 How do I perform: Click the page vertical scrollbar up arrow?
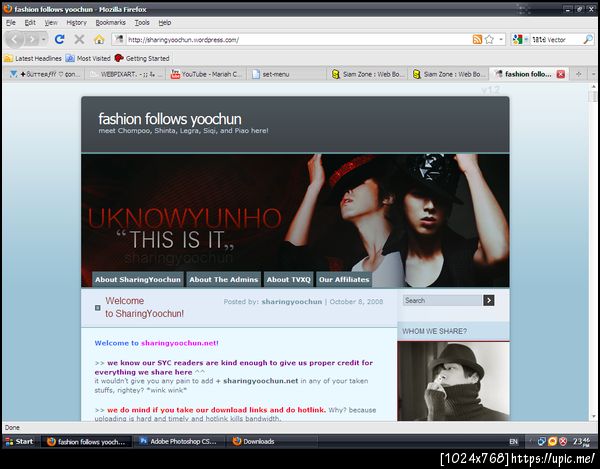tap(593, 87)
